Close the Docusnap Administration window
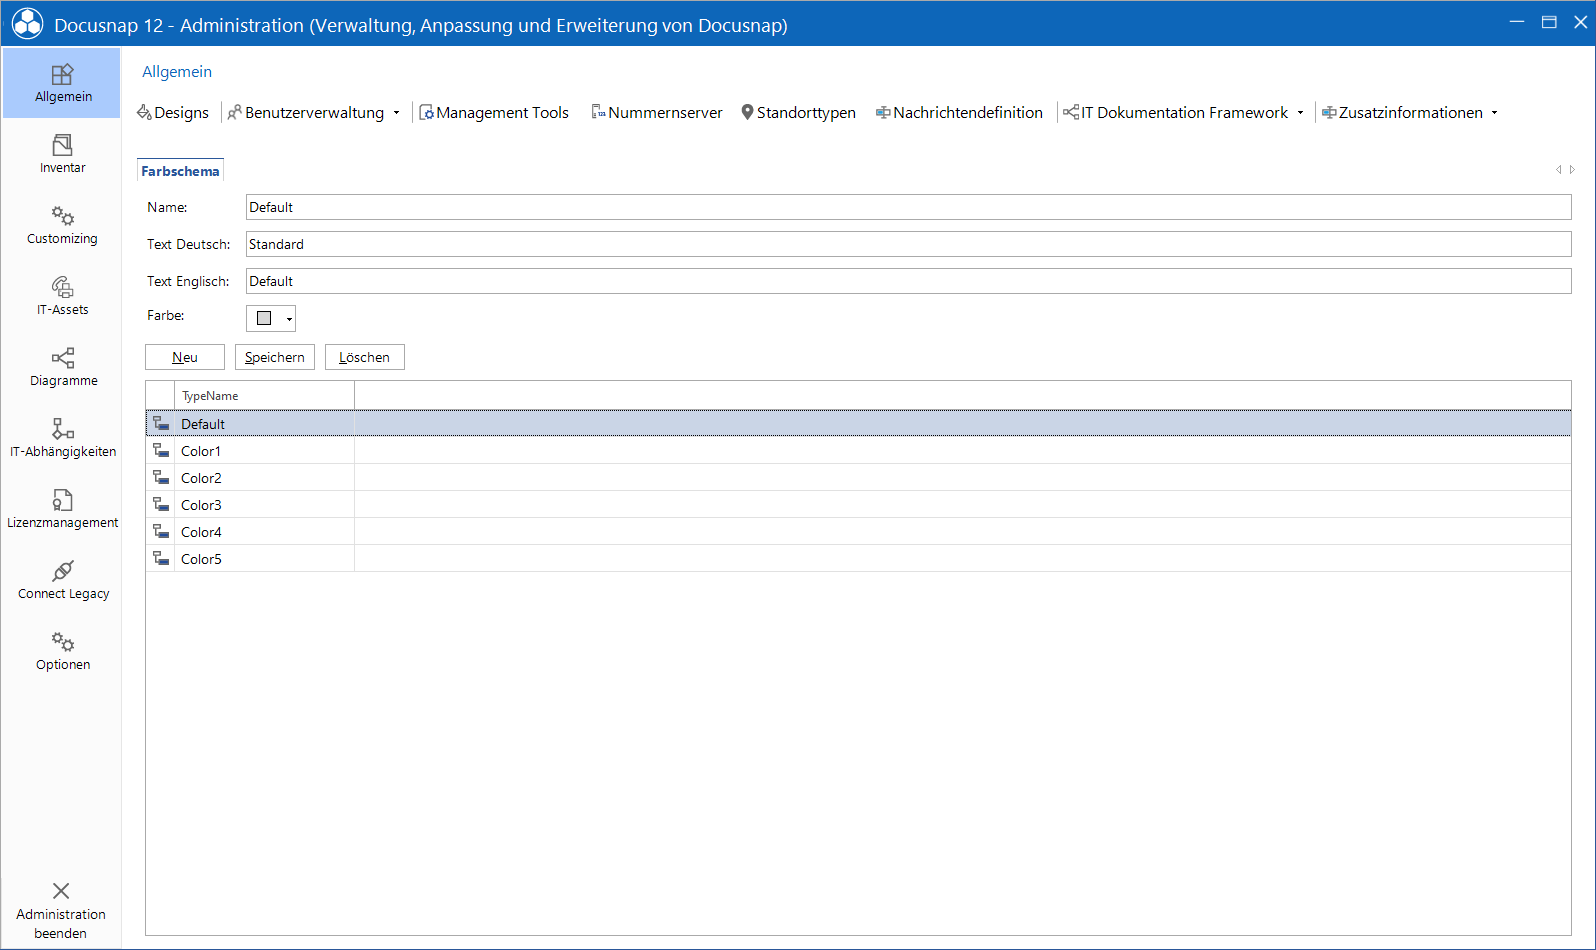Viewport: 1596px width, 950px height. tap(1580, 22)
